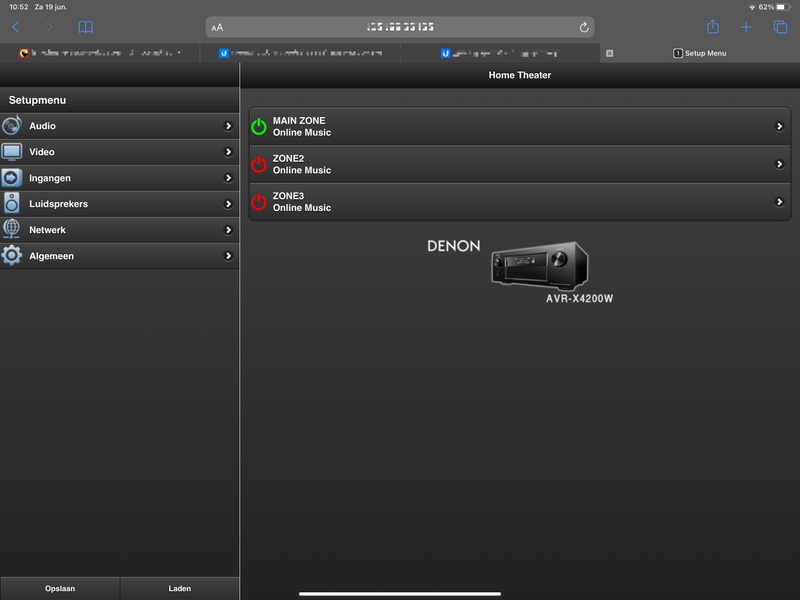The width and height of the screenshot is (800, 600).
Task: Select the Ingangen arrow icon
Action: [x=11, y=178]
